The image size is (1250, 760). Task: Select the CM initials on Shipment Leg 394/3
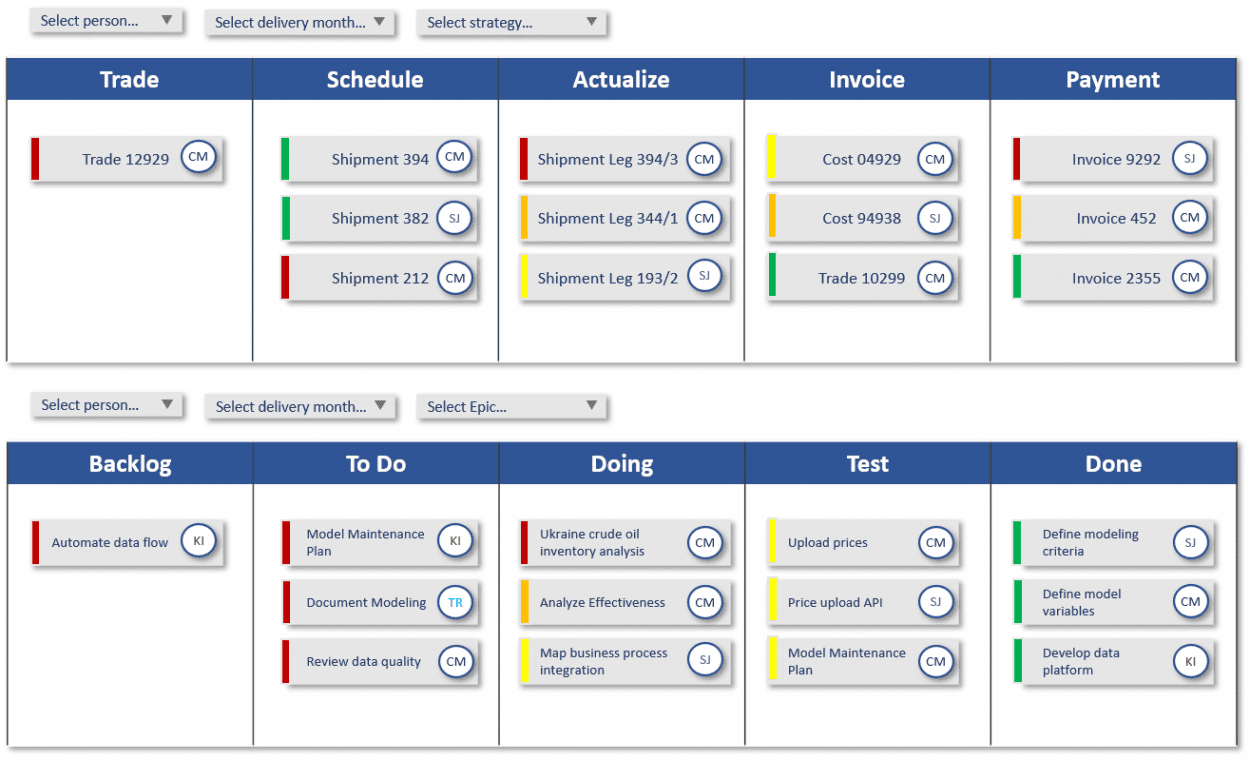tap(704, 158)
